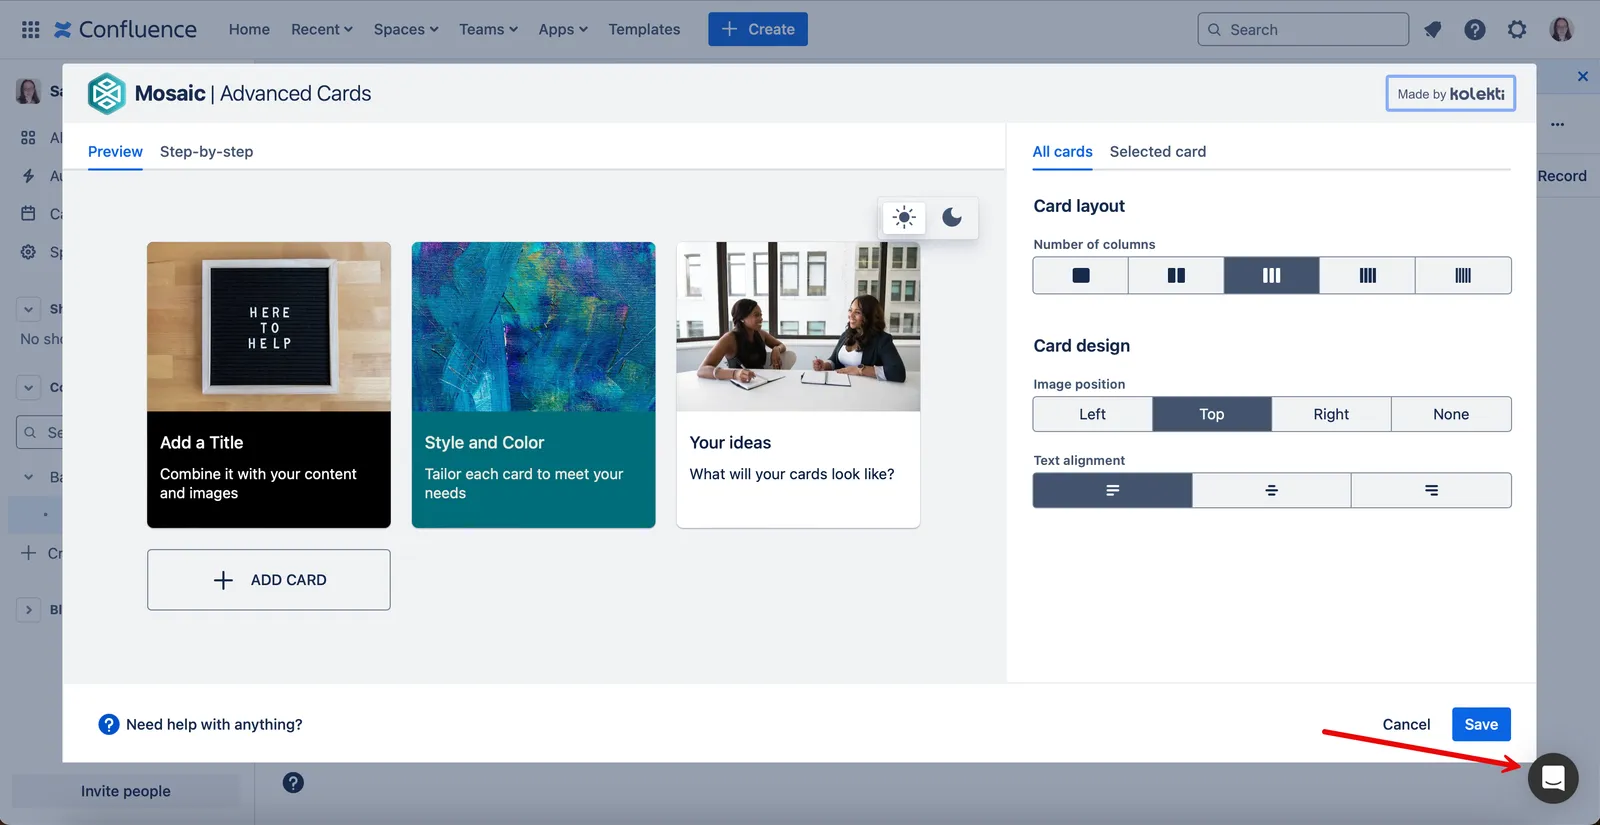Open Confluence settings gear
This screenshot has height=825, width=1600.
1517,29
